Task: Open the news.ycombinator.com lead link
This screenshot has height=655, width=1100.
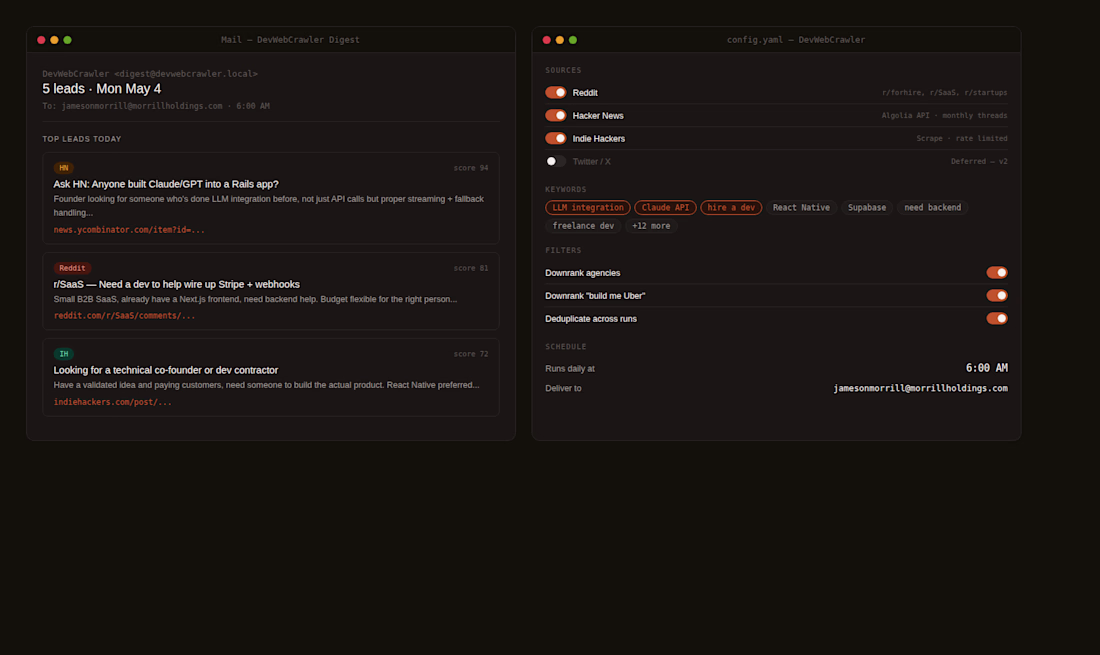Action: 129,230
